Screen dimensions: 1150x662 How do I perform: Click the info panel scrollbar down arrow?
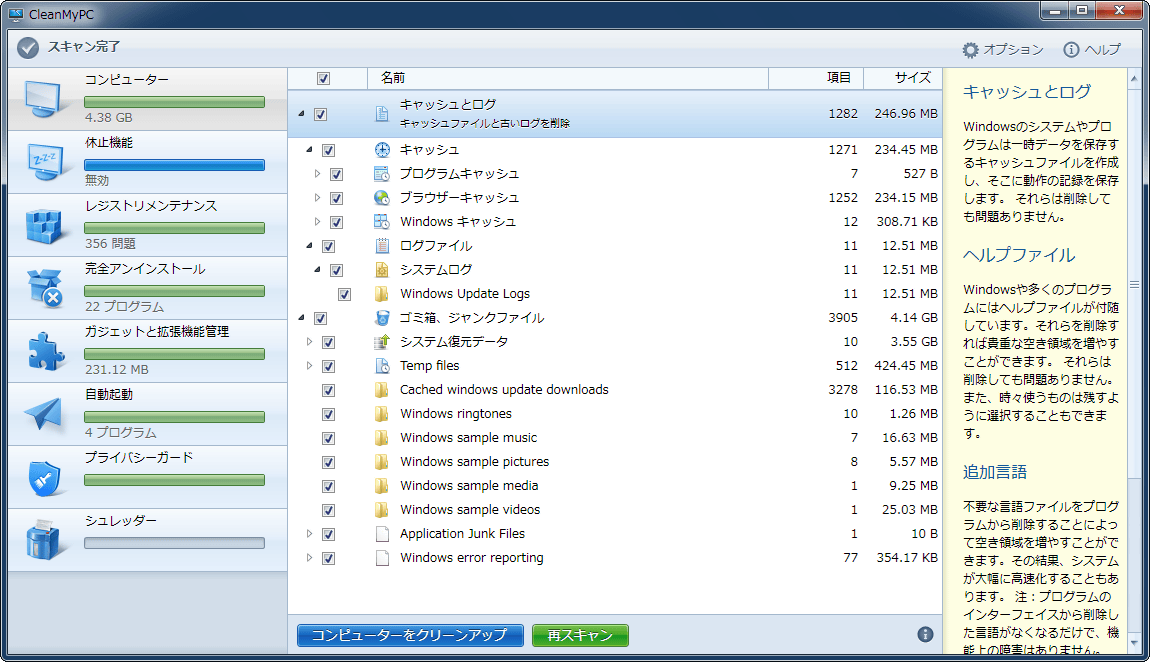[1135, 643]
